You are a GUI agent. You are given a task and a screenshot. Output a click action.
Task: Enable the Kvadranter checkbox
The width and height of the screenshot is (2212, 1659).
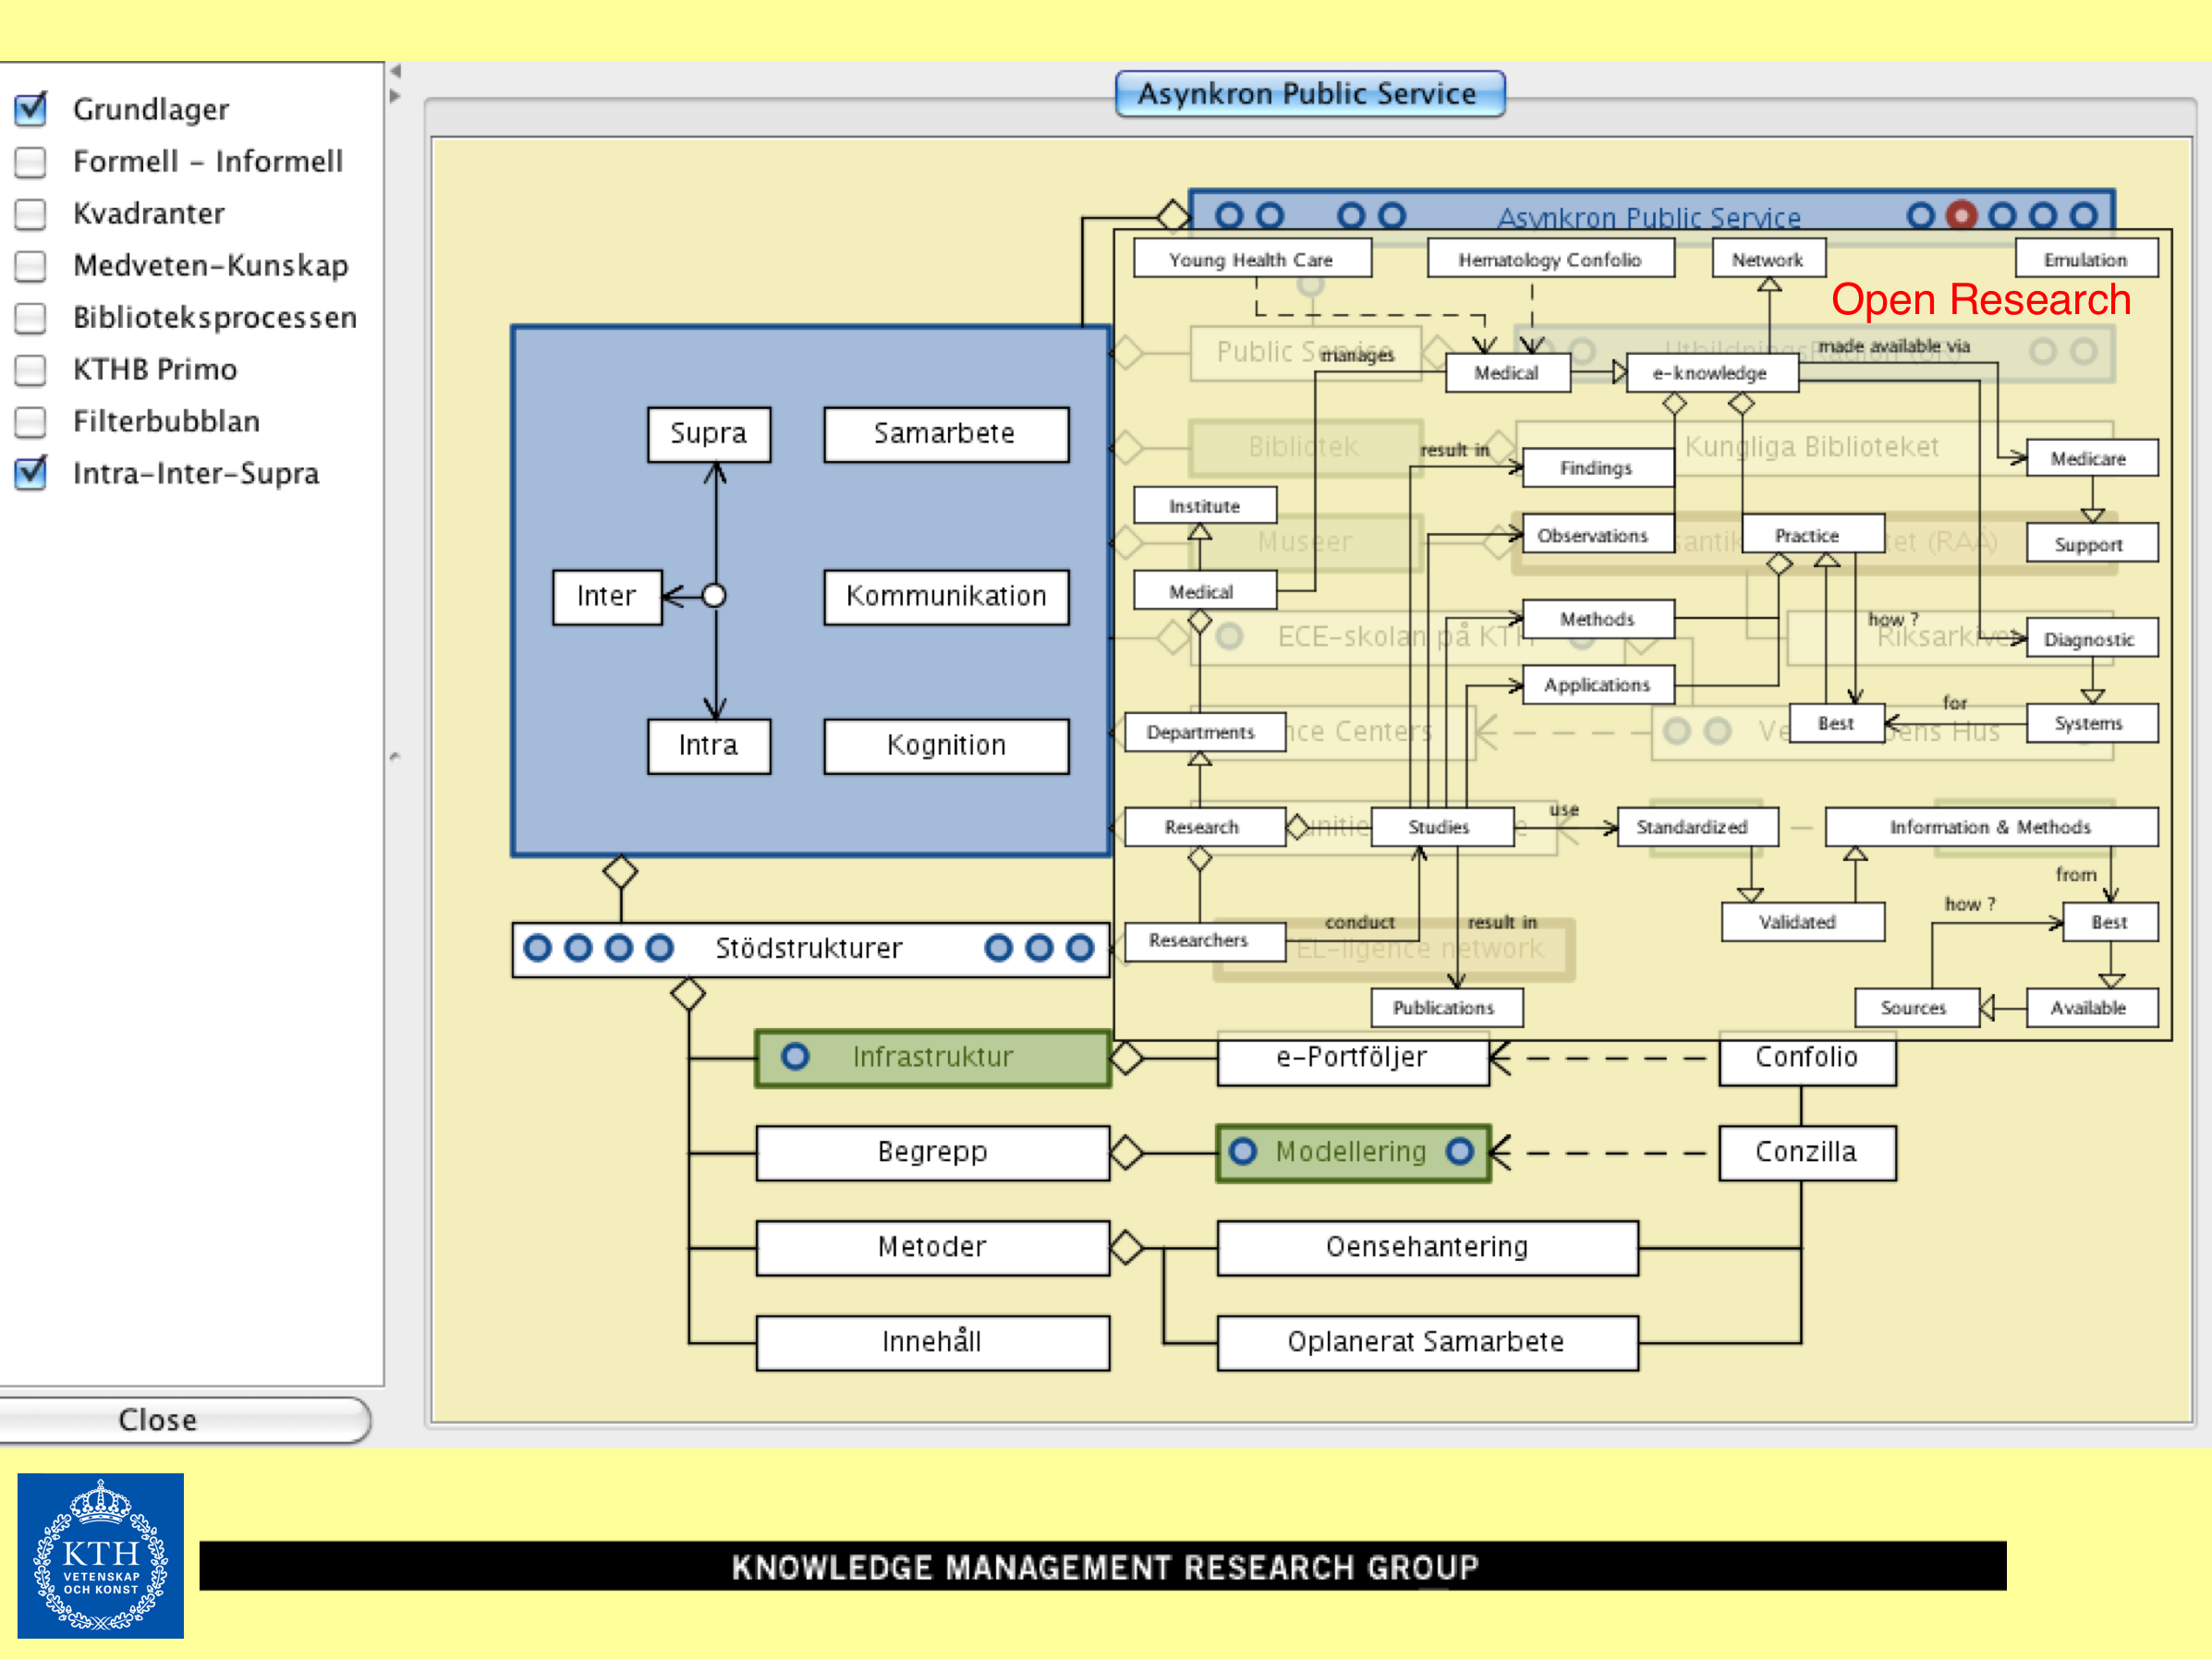(31, 213)
